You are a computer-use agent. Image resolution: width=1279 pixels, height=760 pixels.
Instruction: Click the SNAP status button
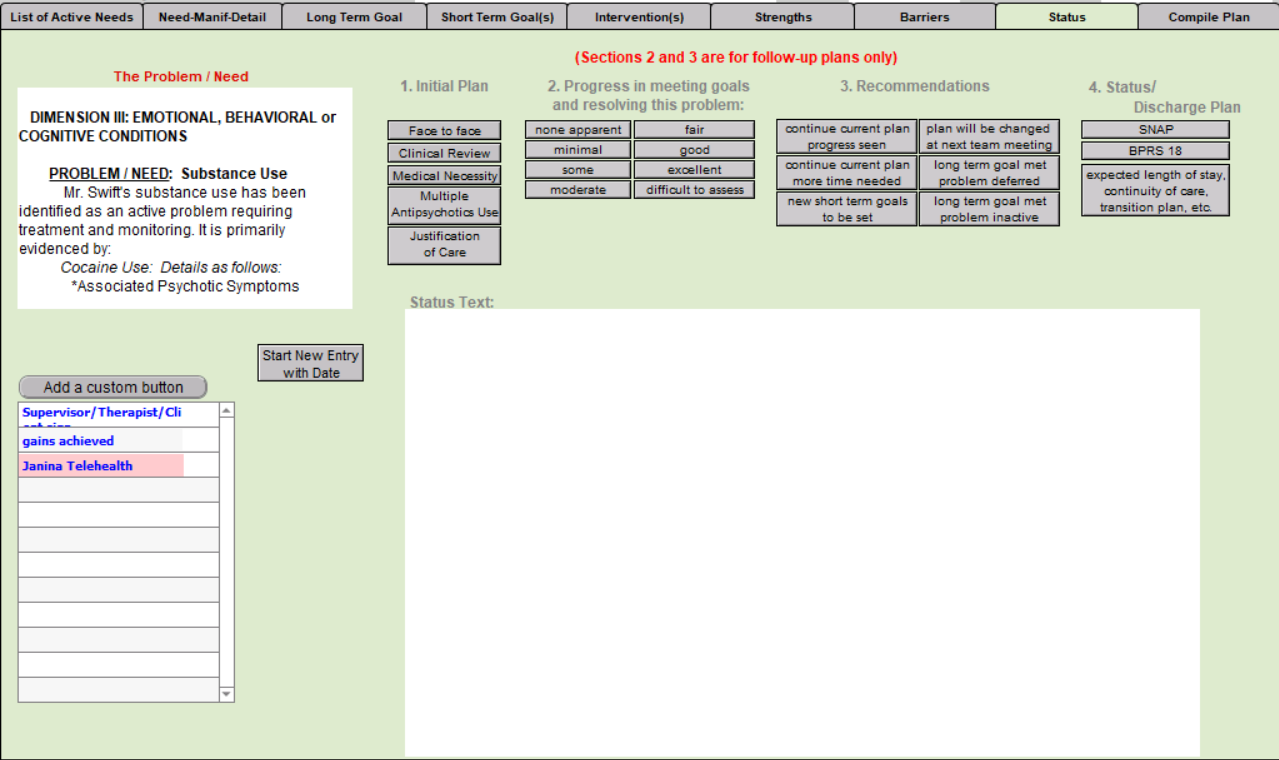tap(1155, 130)
